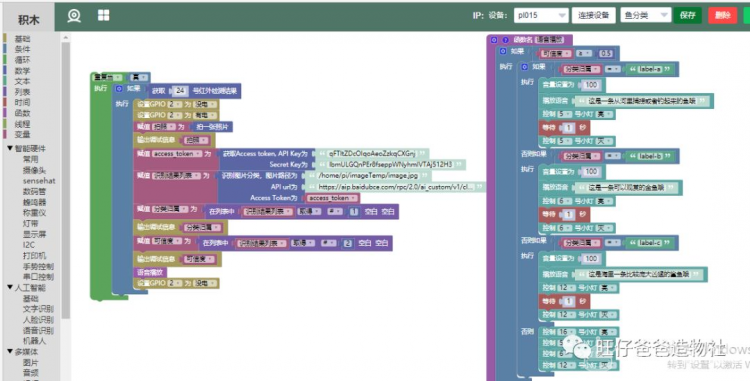750x381 pixels.
Task: Open the 灯带 subcategory
Action: (x=31, y=223)
